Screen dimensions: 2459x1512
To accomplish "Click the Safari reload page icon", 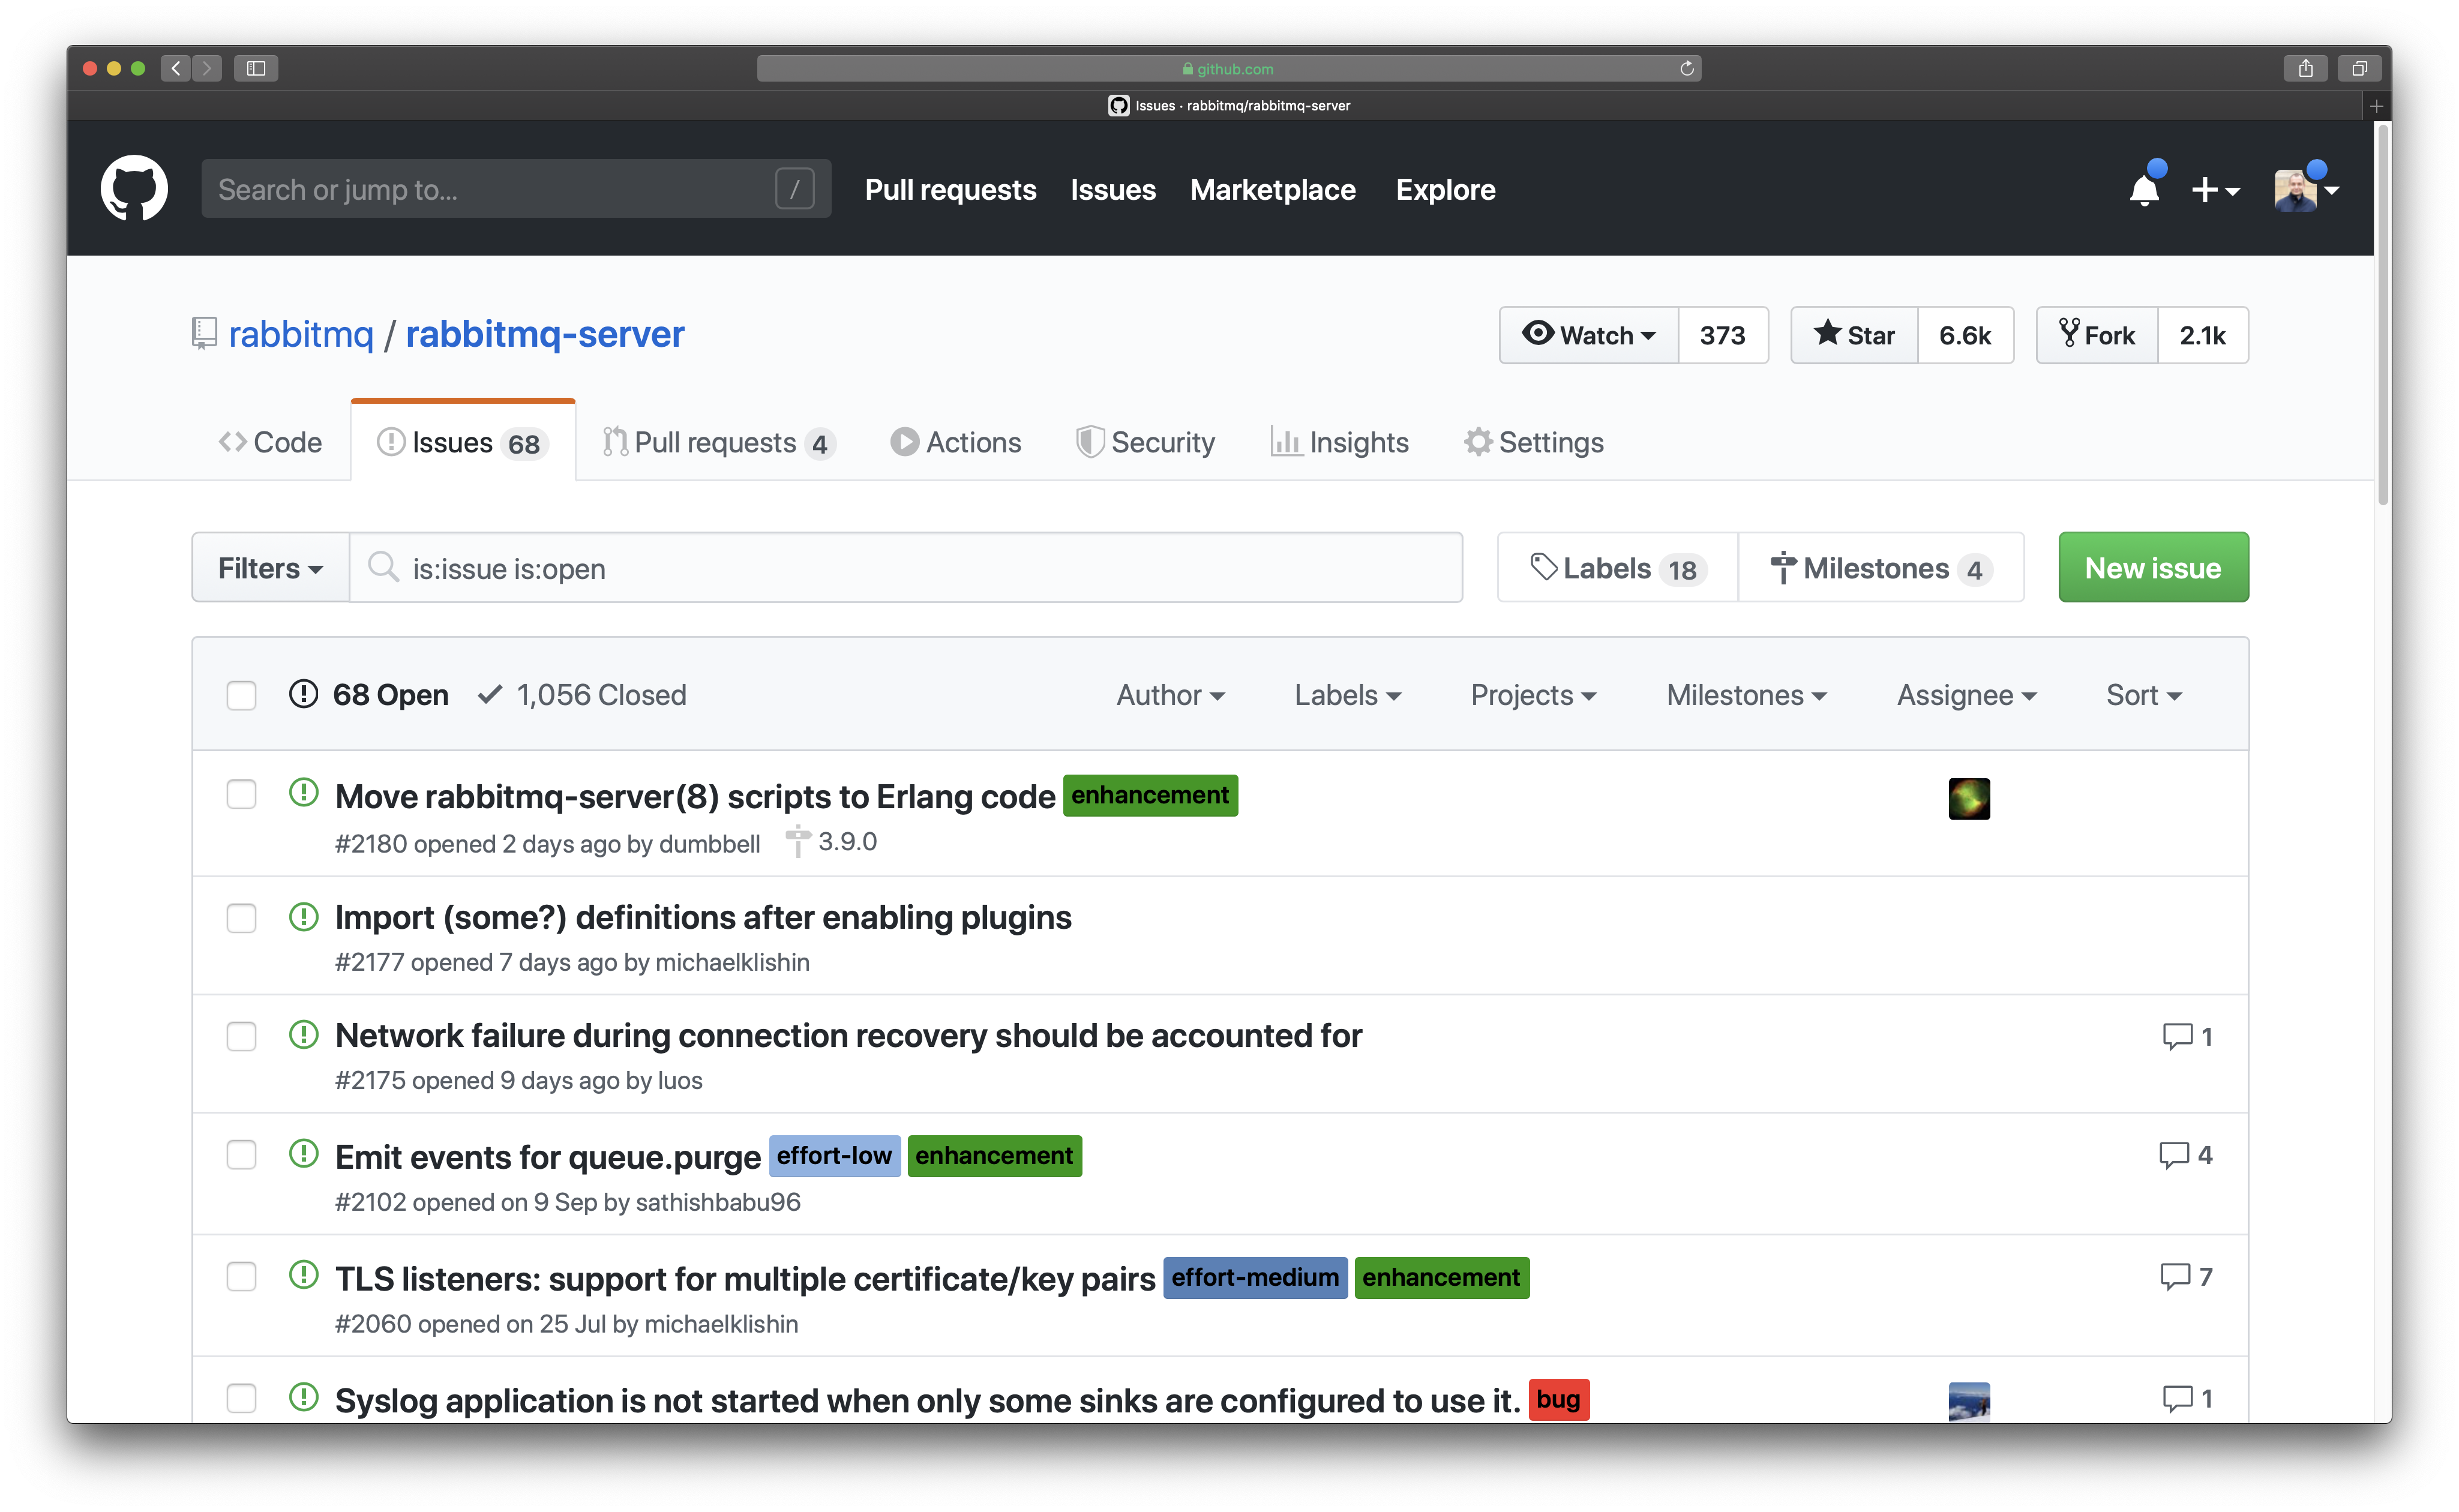I will [x=1686, y=68].
